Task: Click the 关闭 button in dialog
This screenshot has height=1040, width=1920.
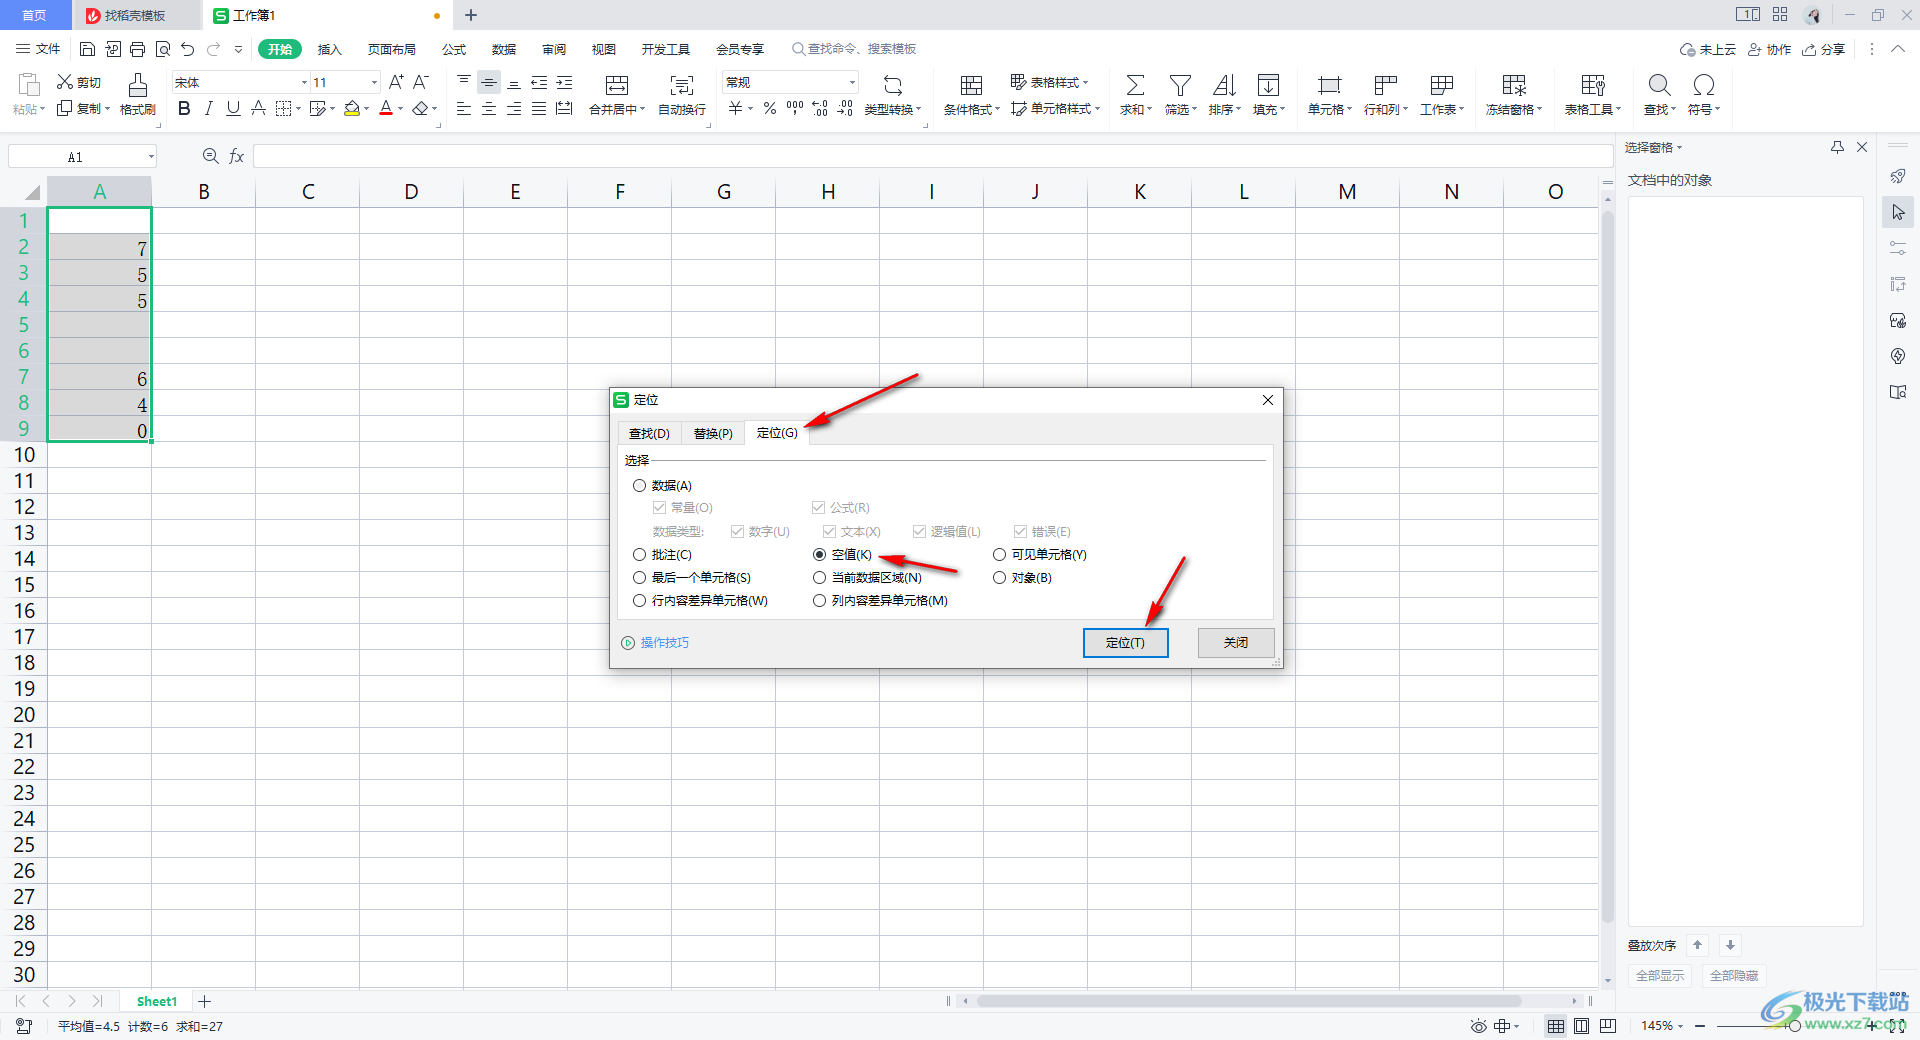Action: coord(1236,643)
